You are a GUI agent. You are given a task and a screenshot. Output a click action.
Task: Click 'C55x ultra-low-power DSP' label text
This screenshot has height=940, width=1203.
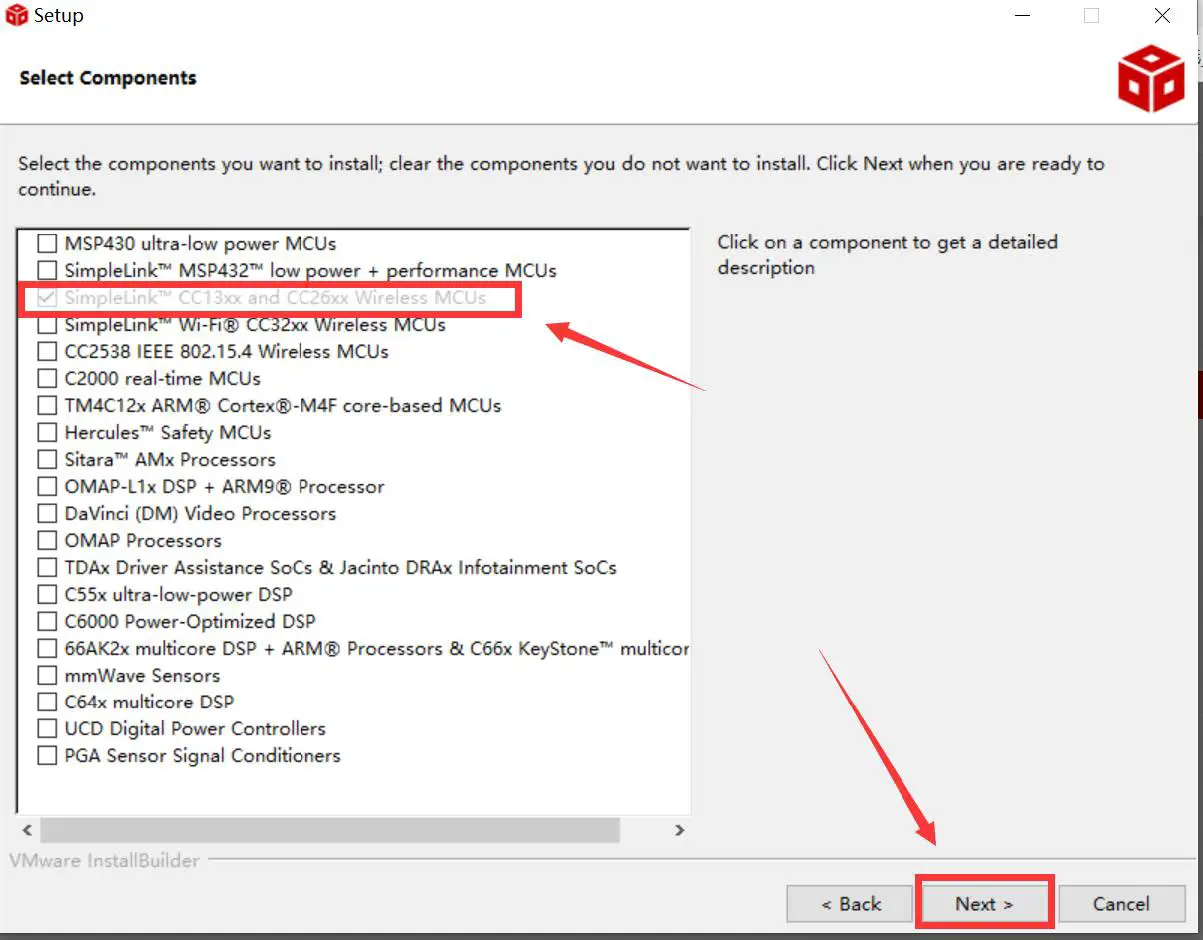178,594
